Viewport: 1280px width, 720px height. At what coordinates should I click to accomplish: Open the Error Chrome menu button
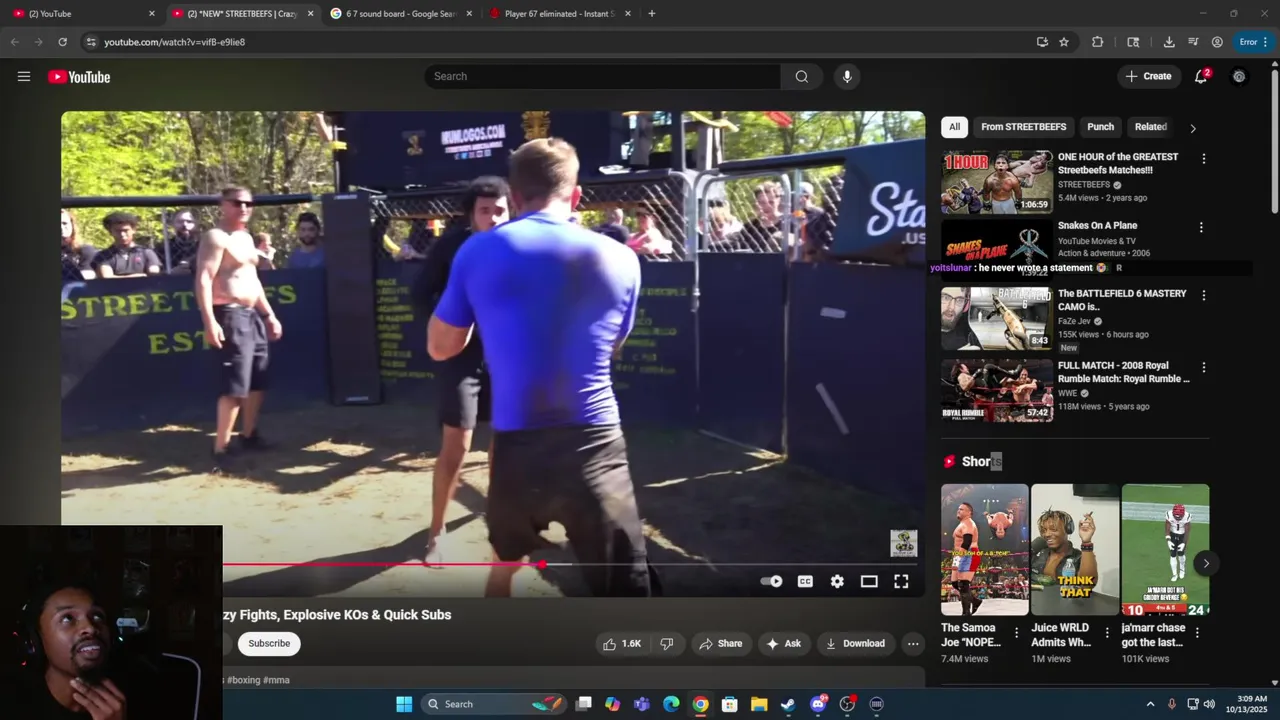pos(1253,42)
